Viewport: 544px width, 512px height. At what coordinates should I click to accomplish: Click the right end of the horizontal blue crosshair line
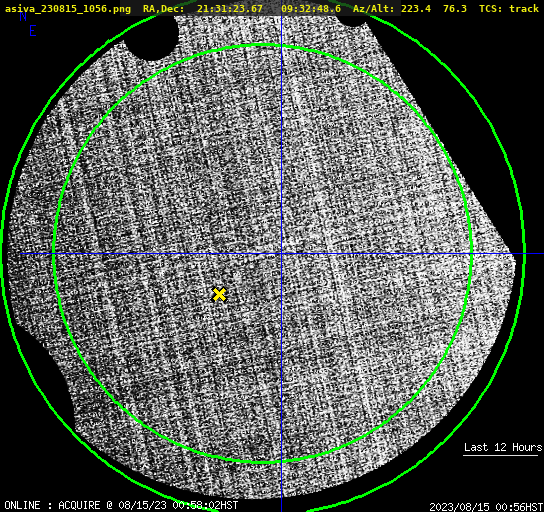[x=541, y=254]
